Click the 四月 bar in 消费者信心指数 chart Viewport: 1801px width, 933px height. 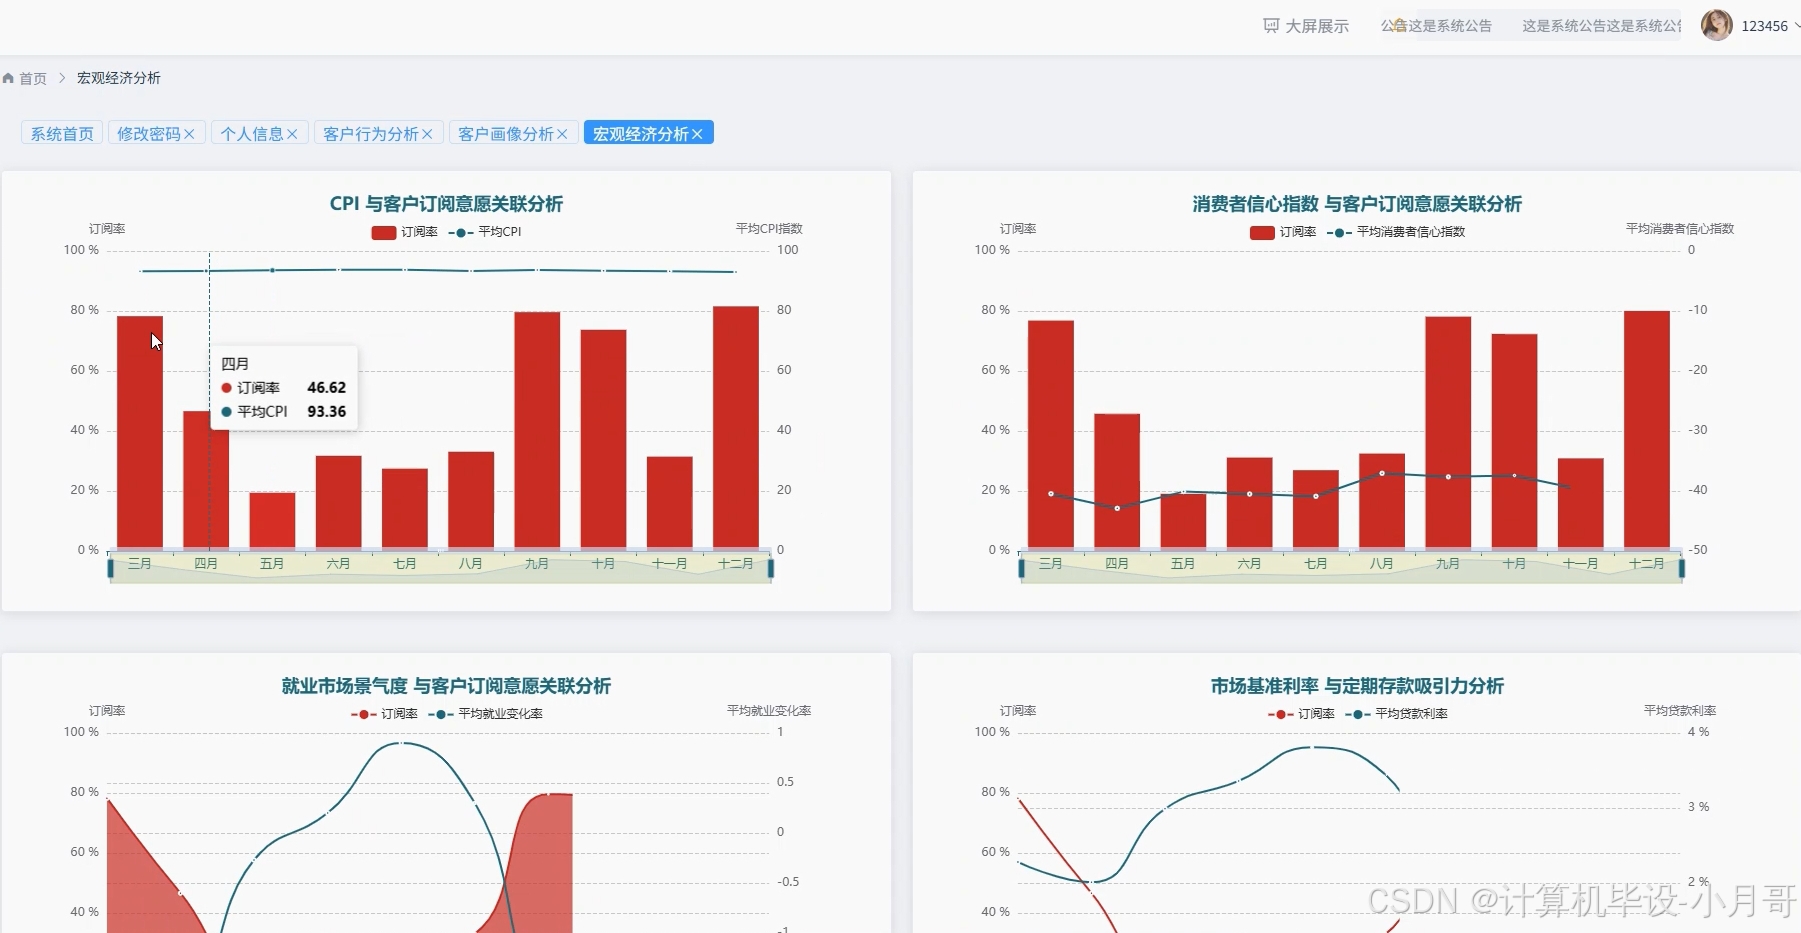pos(1117,482)
